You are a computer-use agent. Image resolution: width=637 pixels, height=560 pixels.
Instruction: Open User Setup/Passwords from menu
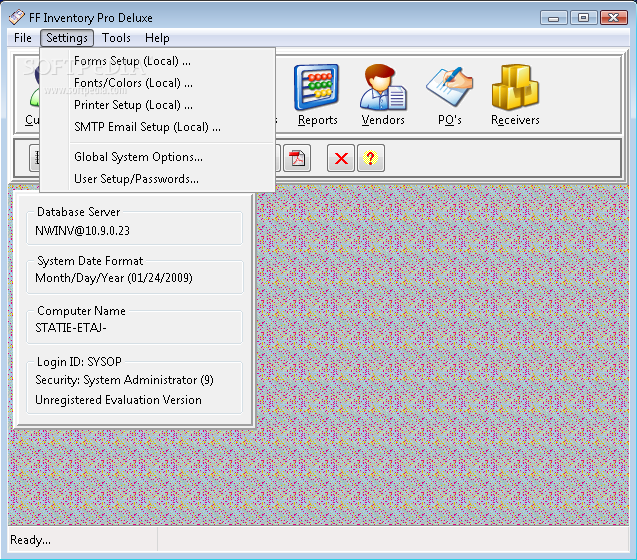tap(158, 179)
